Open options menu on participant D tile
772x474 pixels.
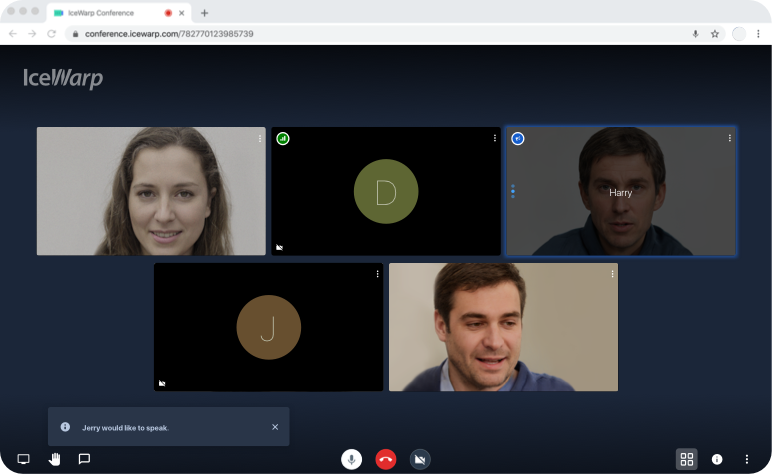pyautogui.click(x=495, y=138)
